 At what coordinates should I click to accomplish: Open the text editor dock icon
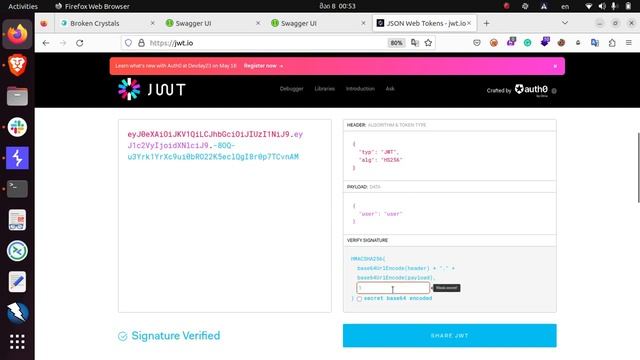point(17,282)
